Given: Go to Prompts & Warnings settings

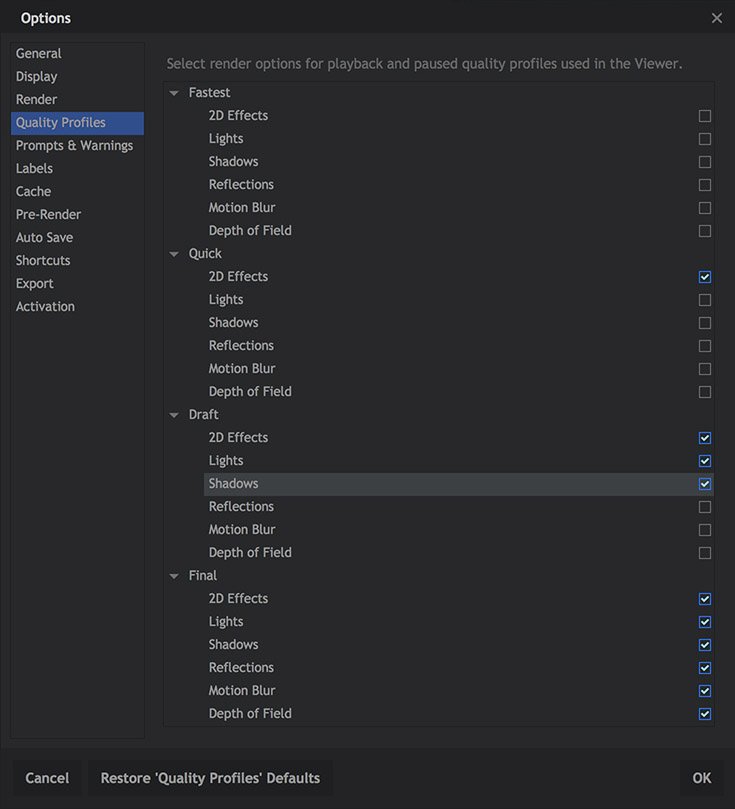Looking at the screenshot, I should (x=74, y=146).
